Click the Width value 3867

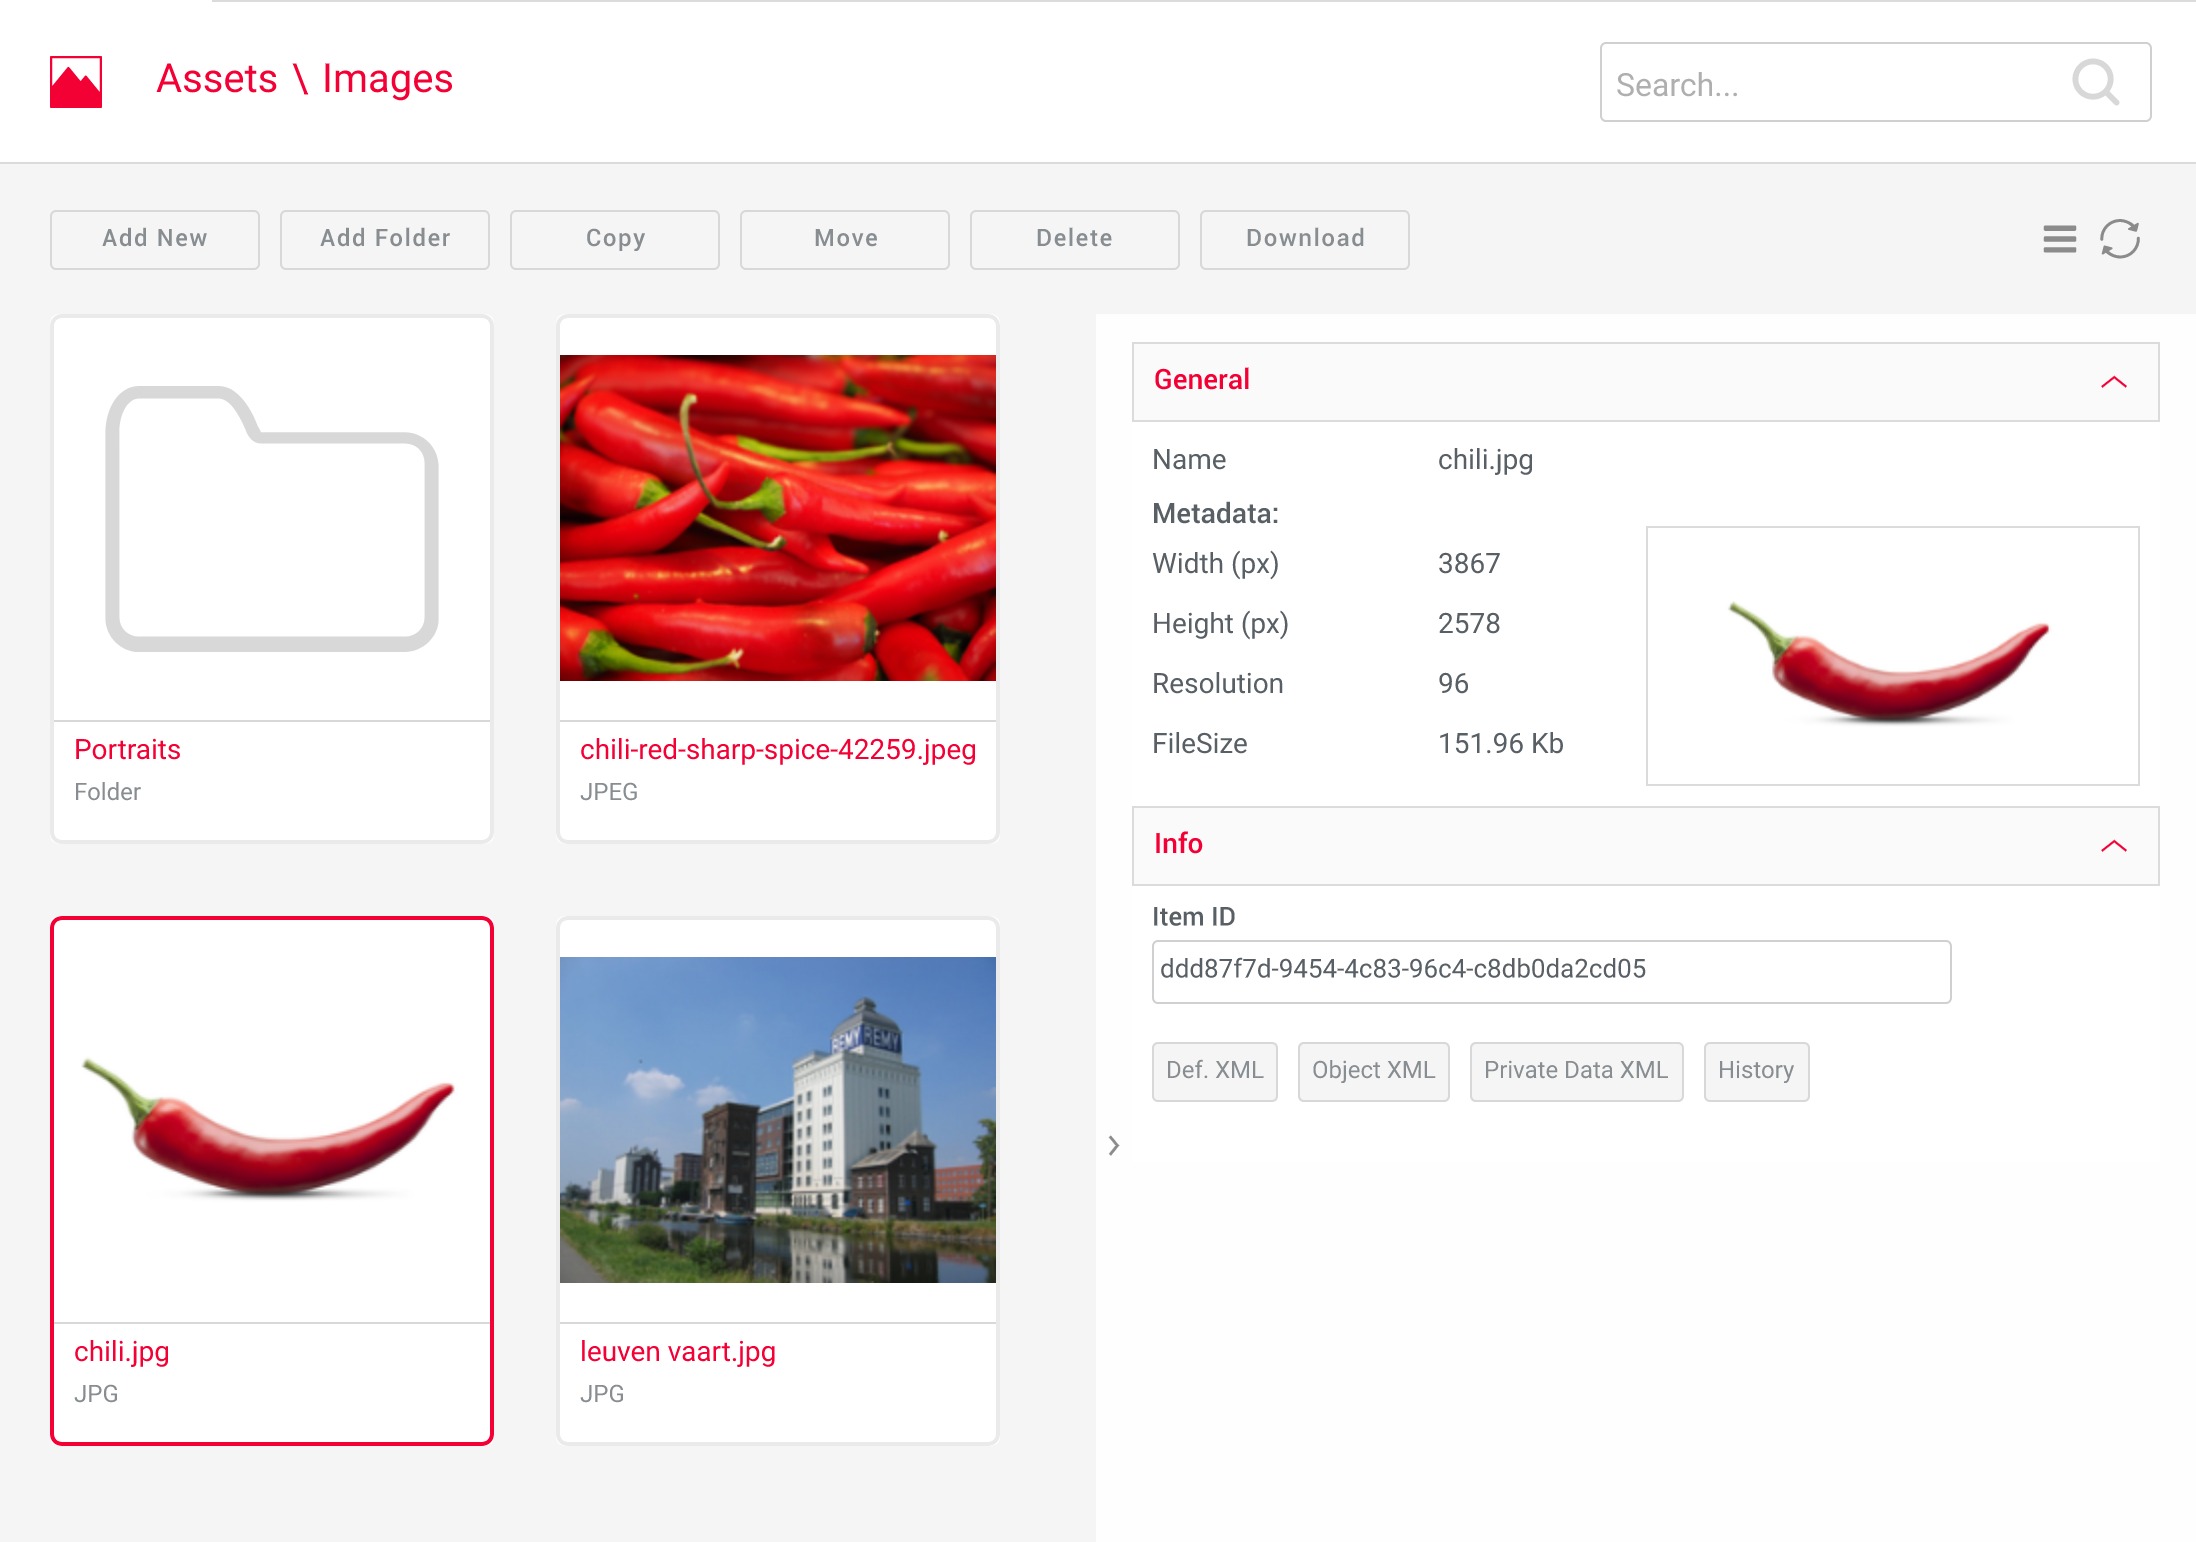(x=1469, y=564)
